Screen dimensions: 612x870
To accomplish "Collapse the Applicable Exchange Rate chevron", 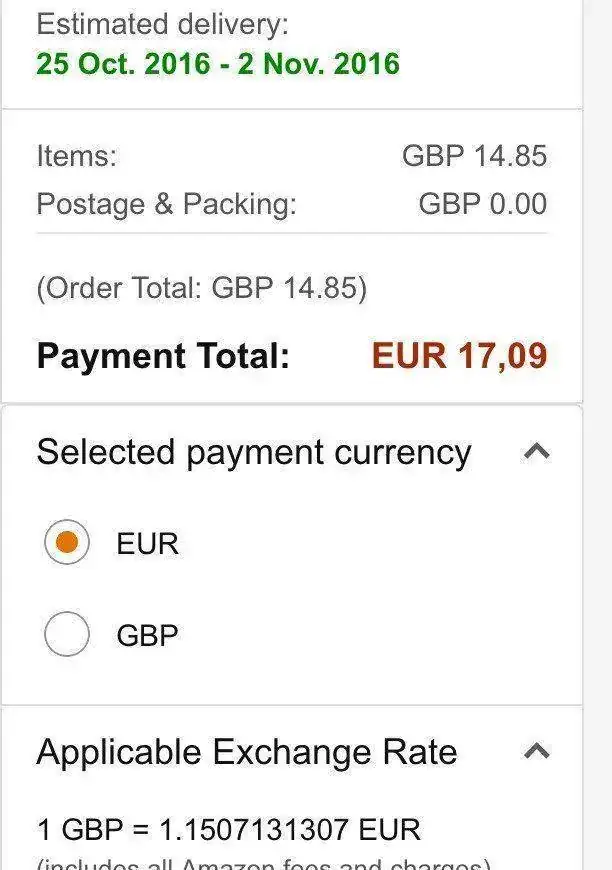I will click(x=537, y=751).
